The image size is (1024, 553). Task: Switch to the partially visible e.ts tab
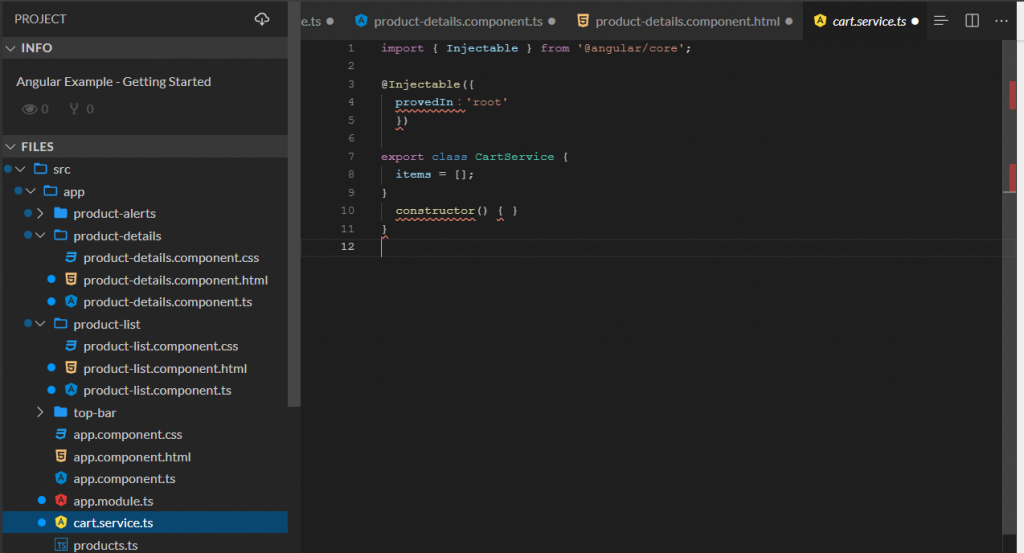318,21
